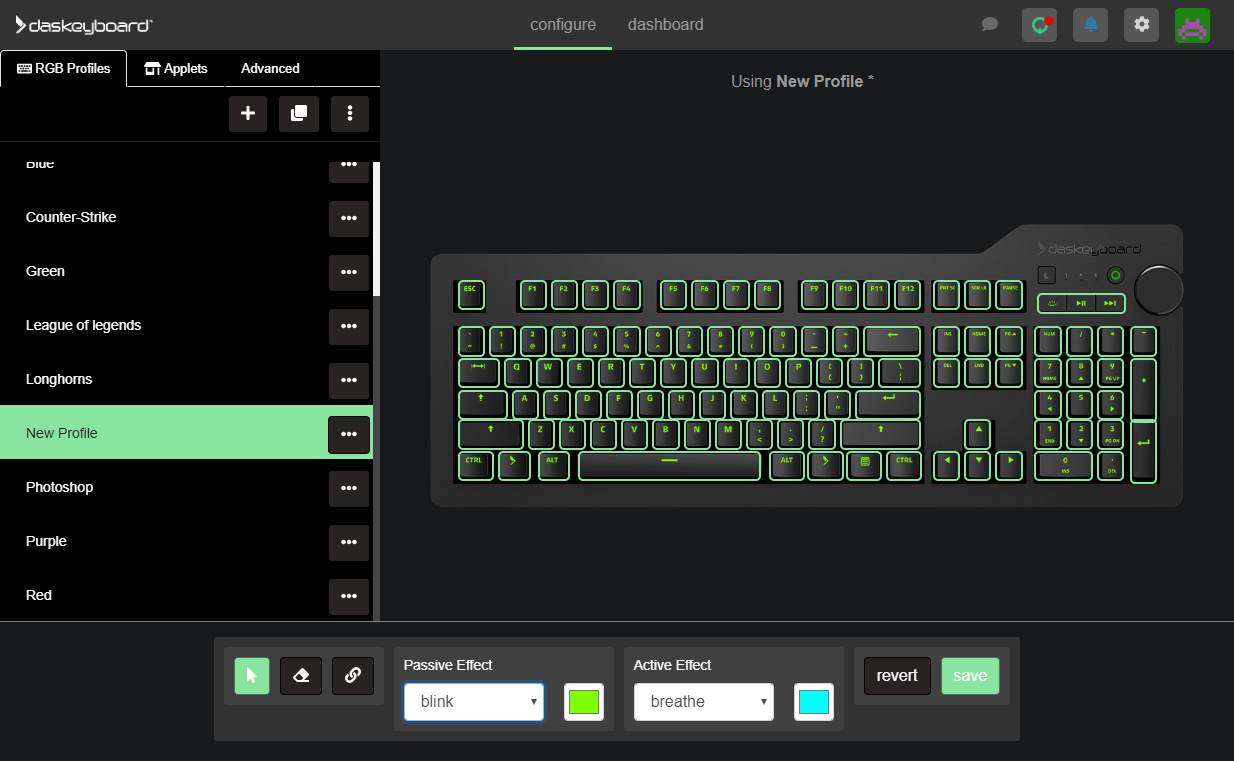
Task: Open the chat speech bubble icon
Action: coord(990,25)
